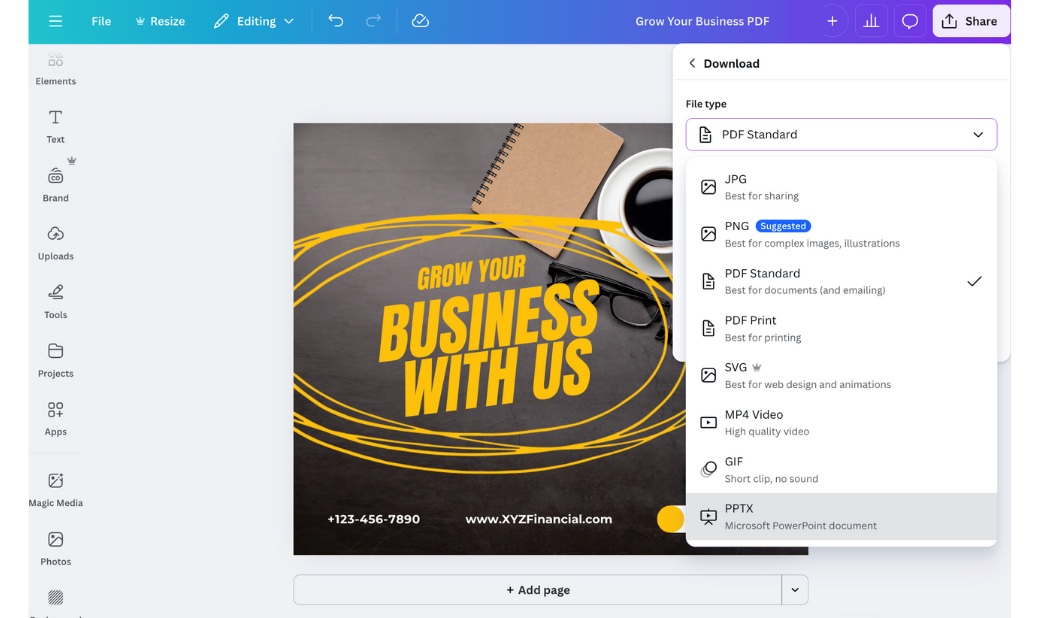Go back from the Download panel

pos(692,62)
